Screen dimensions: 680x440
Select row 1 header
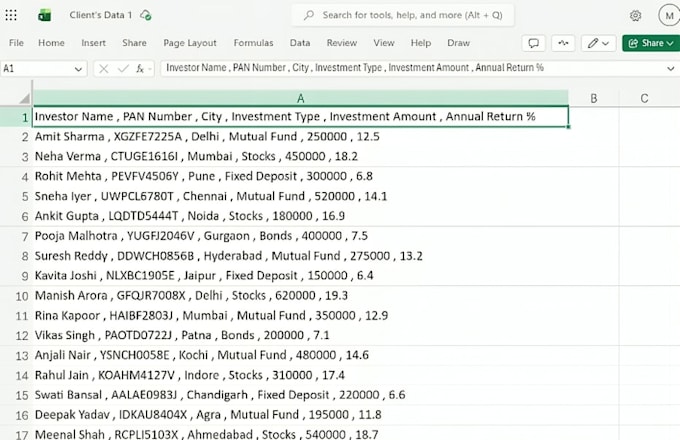(16, 117)
